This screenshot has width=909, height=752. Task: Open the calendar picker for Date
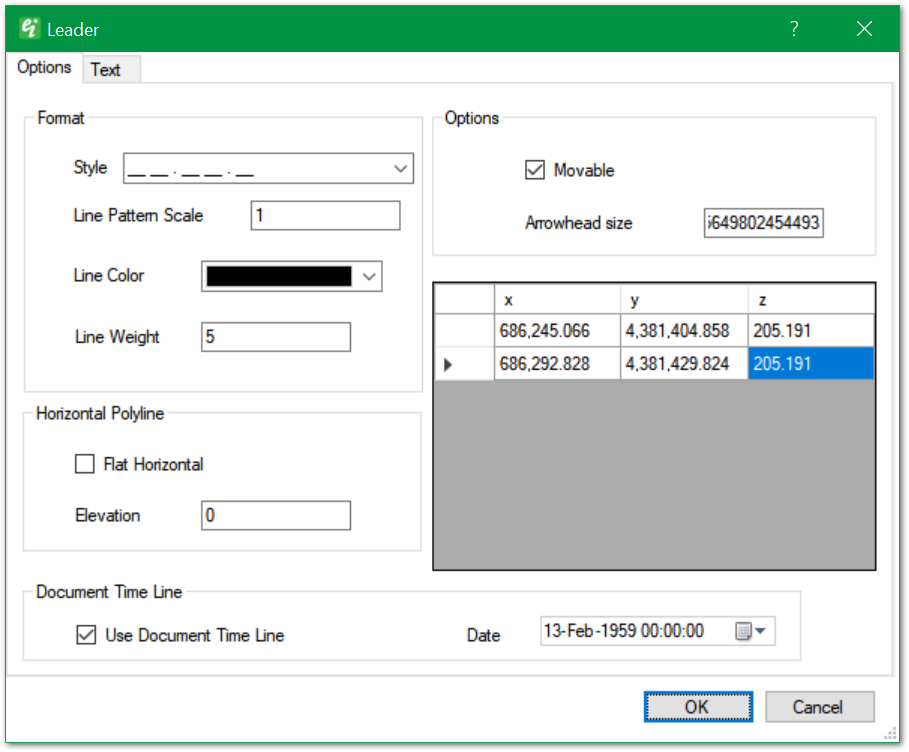pos(749,631)
